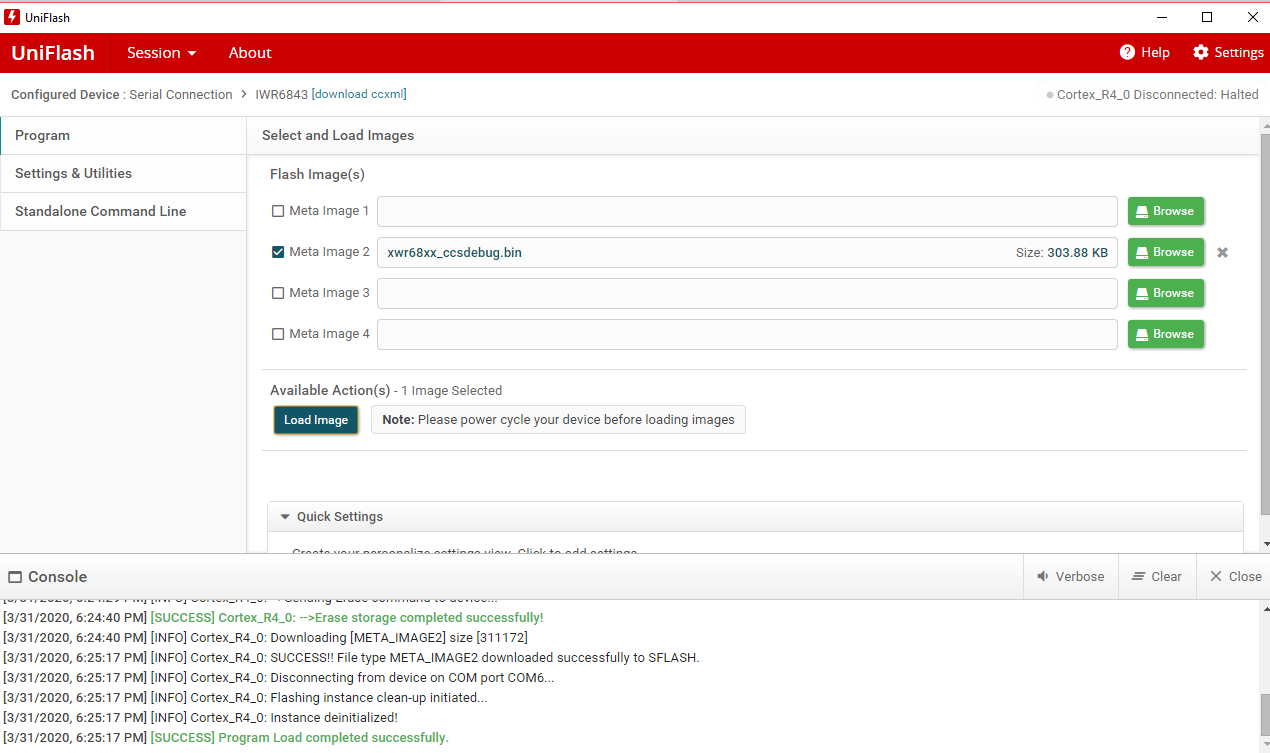The width and height of the screenshot is (1270, 753).
Task: Browse for a Meta Image 1 file
Action: [1166, 211]
